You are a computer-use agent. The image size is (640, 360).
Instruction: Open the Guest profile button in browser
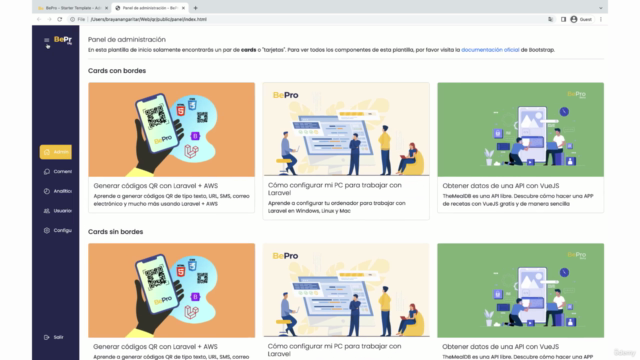(581, 19)
